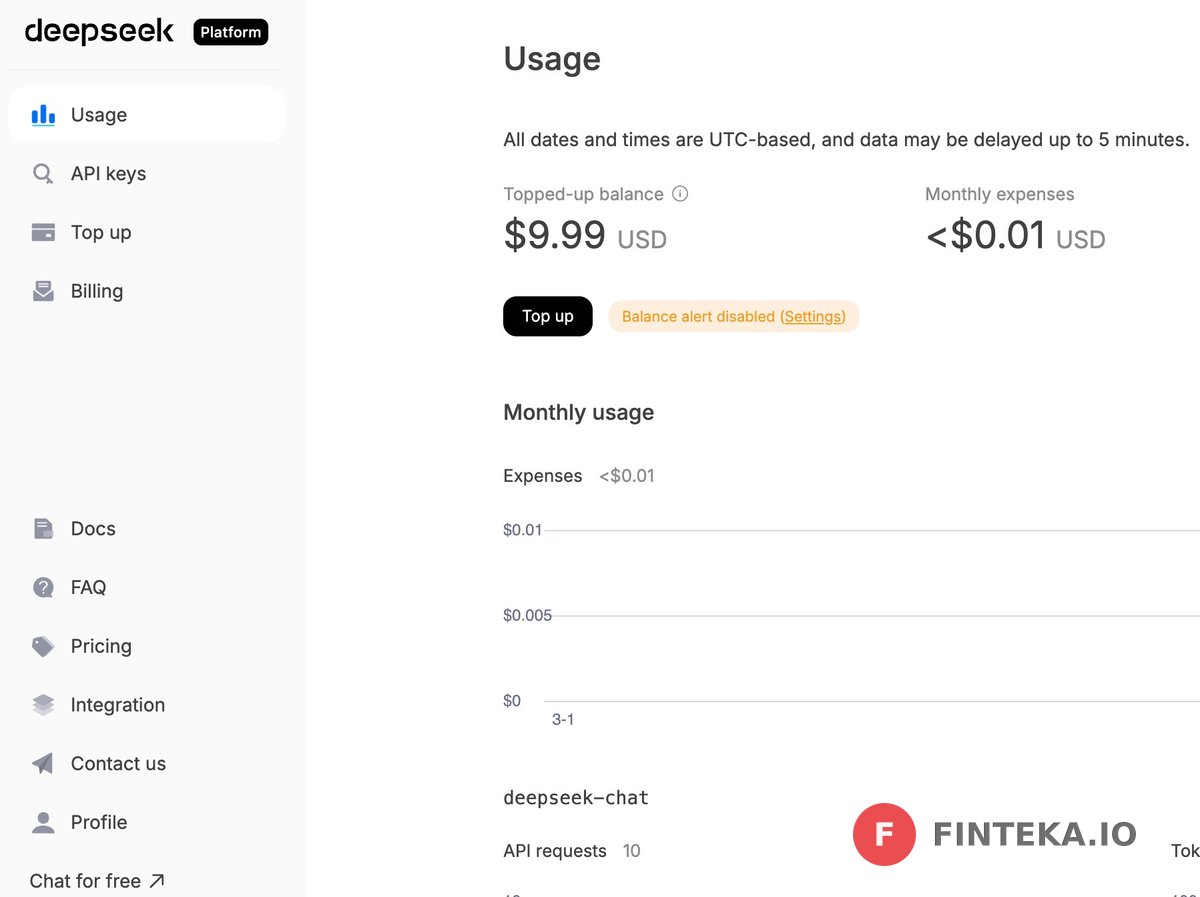Click the Contact us paper plane icon
This screenshot has height=897, width=1200.
click(x=43, y=764)
